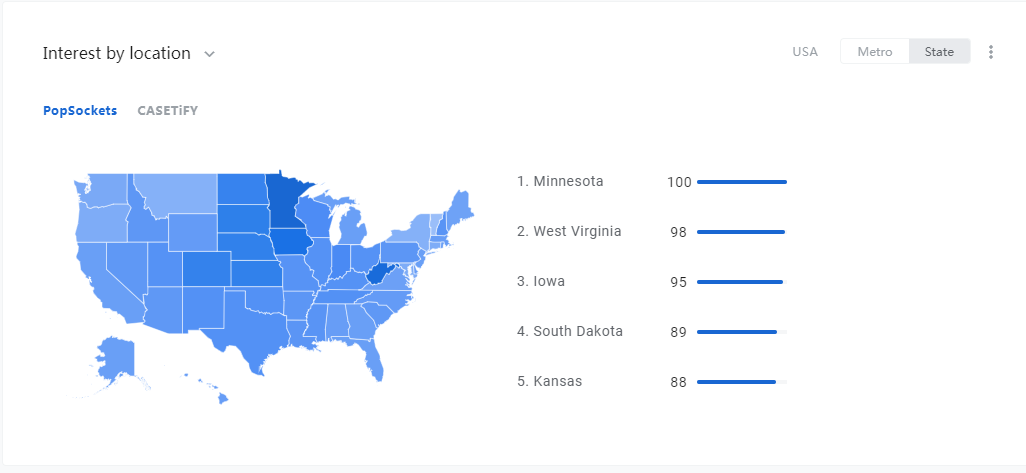Select the State view toggle
The width and height of the screenshot is (1026, 473).
939,52
